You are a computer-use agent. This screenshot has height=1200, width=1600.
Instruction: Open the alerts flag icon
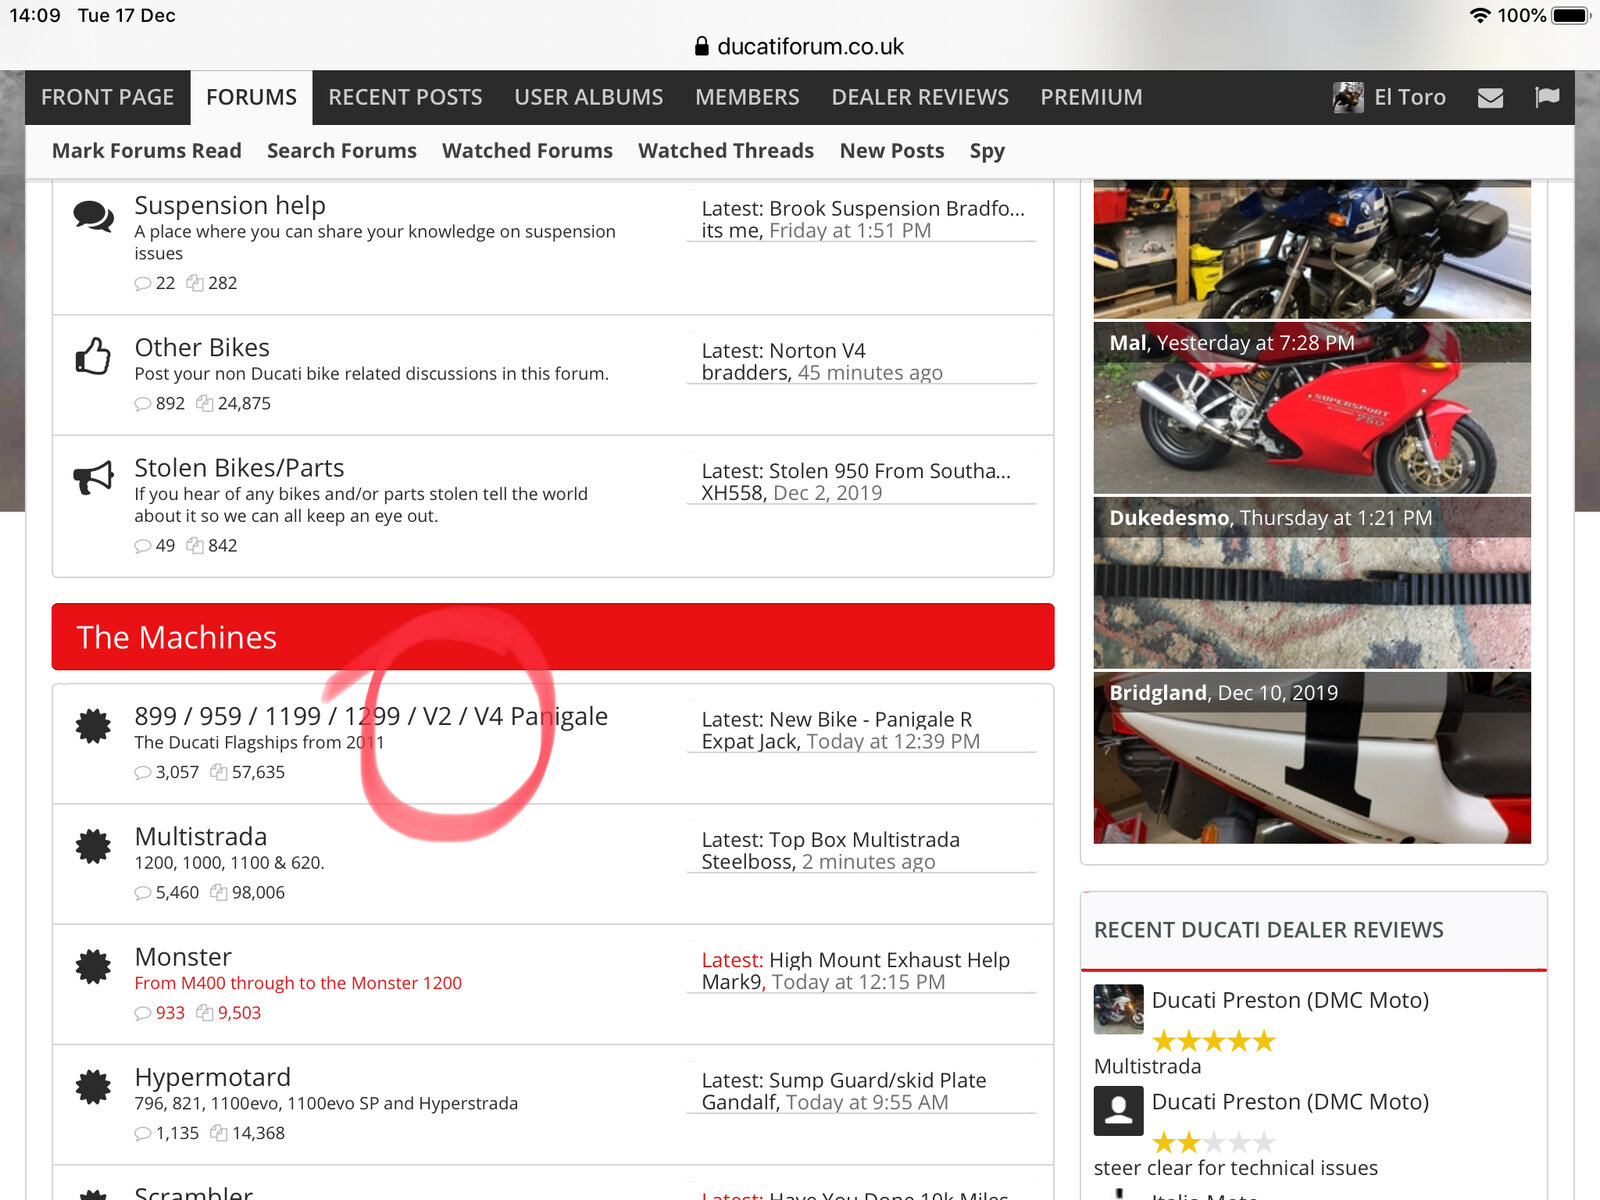(x=1547, y=97)
